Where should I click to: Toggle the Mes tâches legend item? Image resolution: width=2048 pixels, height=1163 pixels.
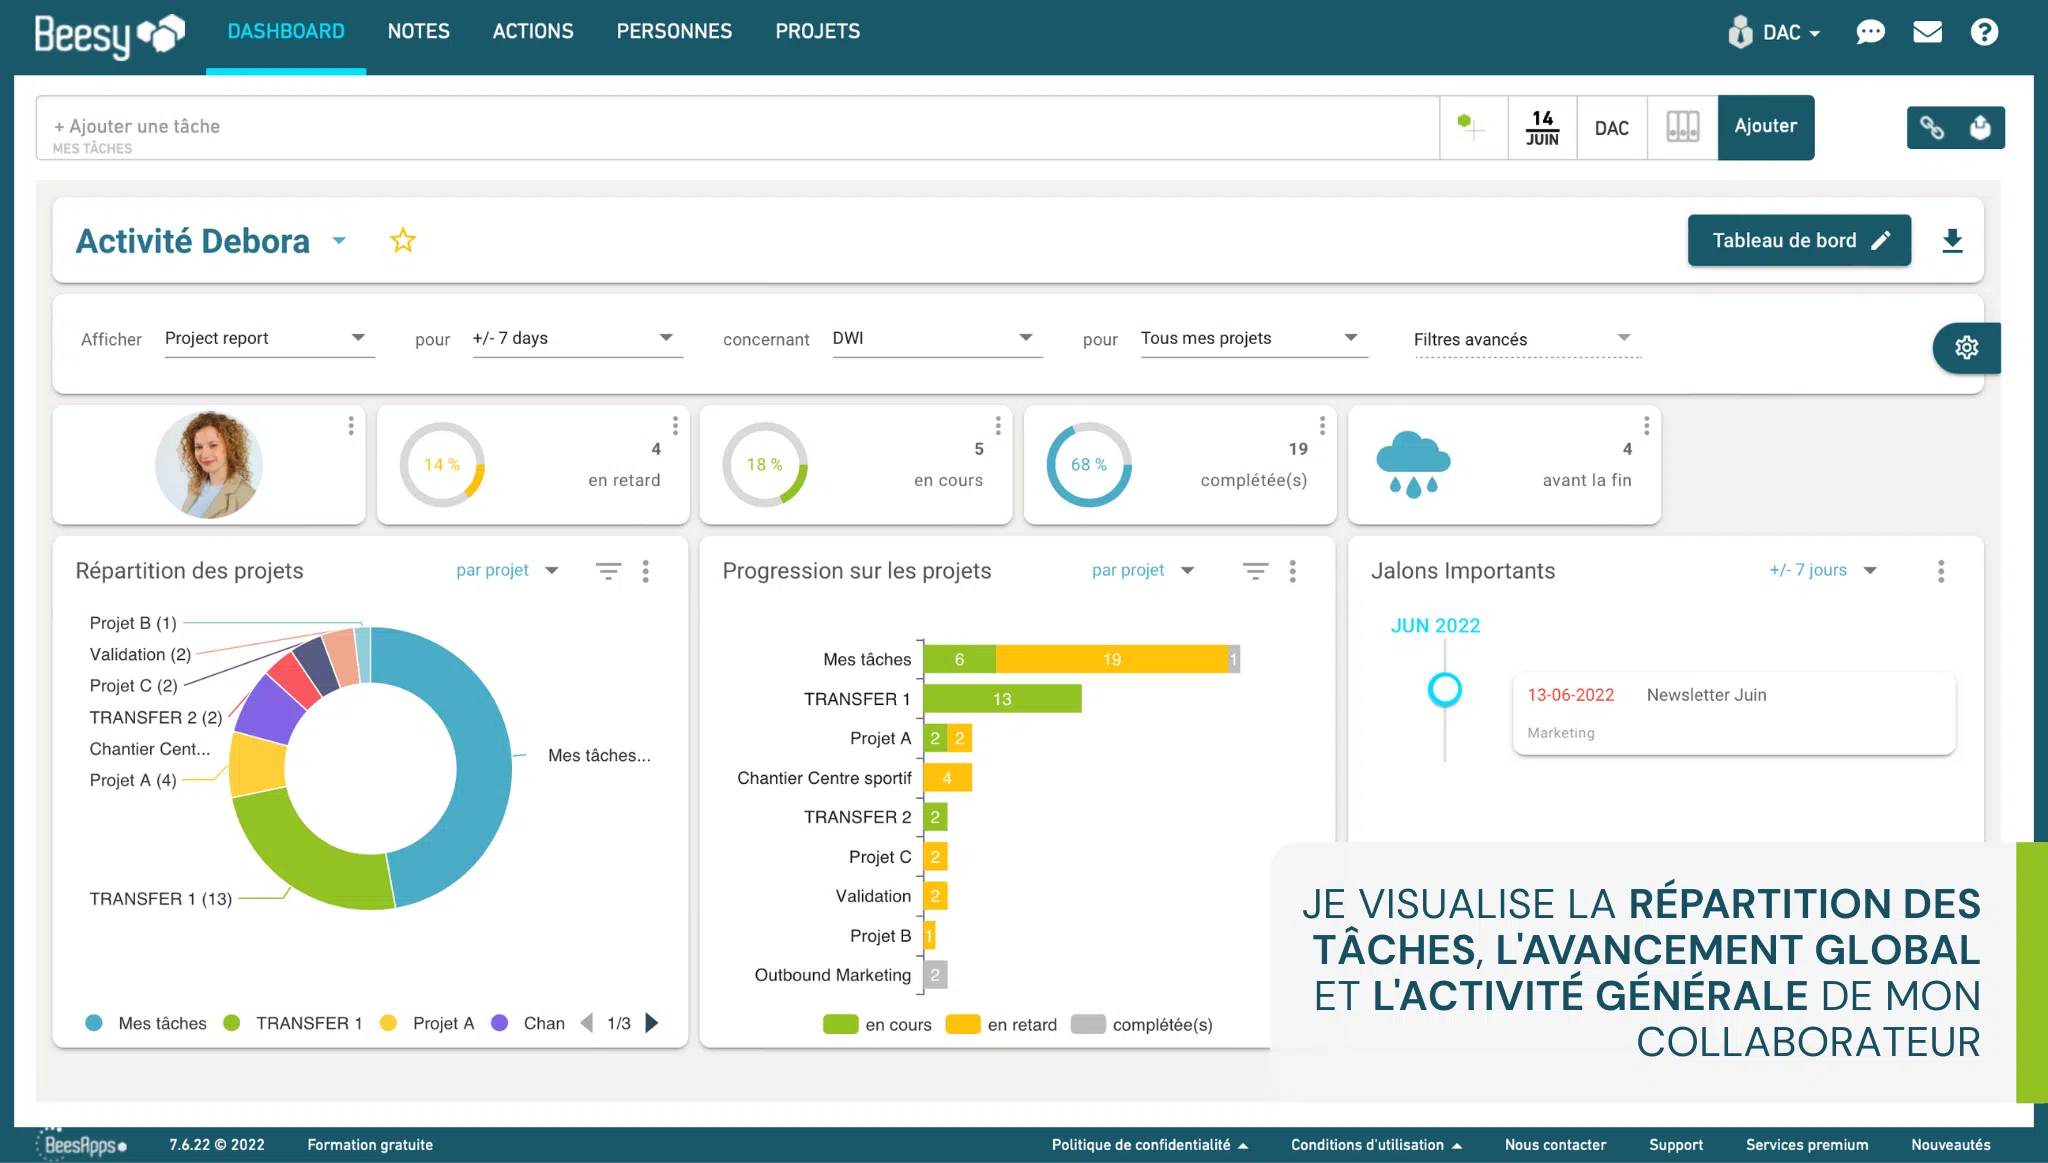tap(146, 1023)
